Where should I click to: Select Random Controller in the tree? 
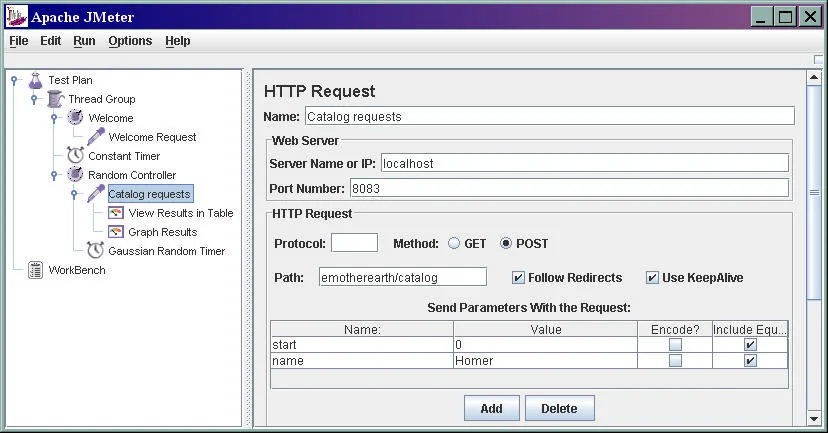[132, 175]
